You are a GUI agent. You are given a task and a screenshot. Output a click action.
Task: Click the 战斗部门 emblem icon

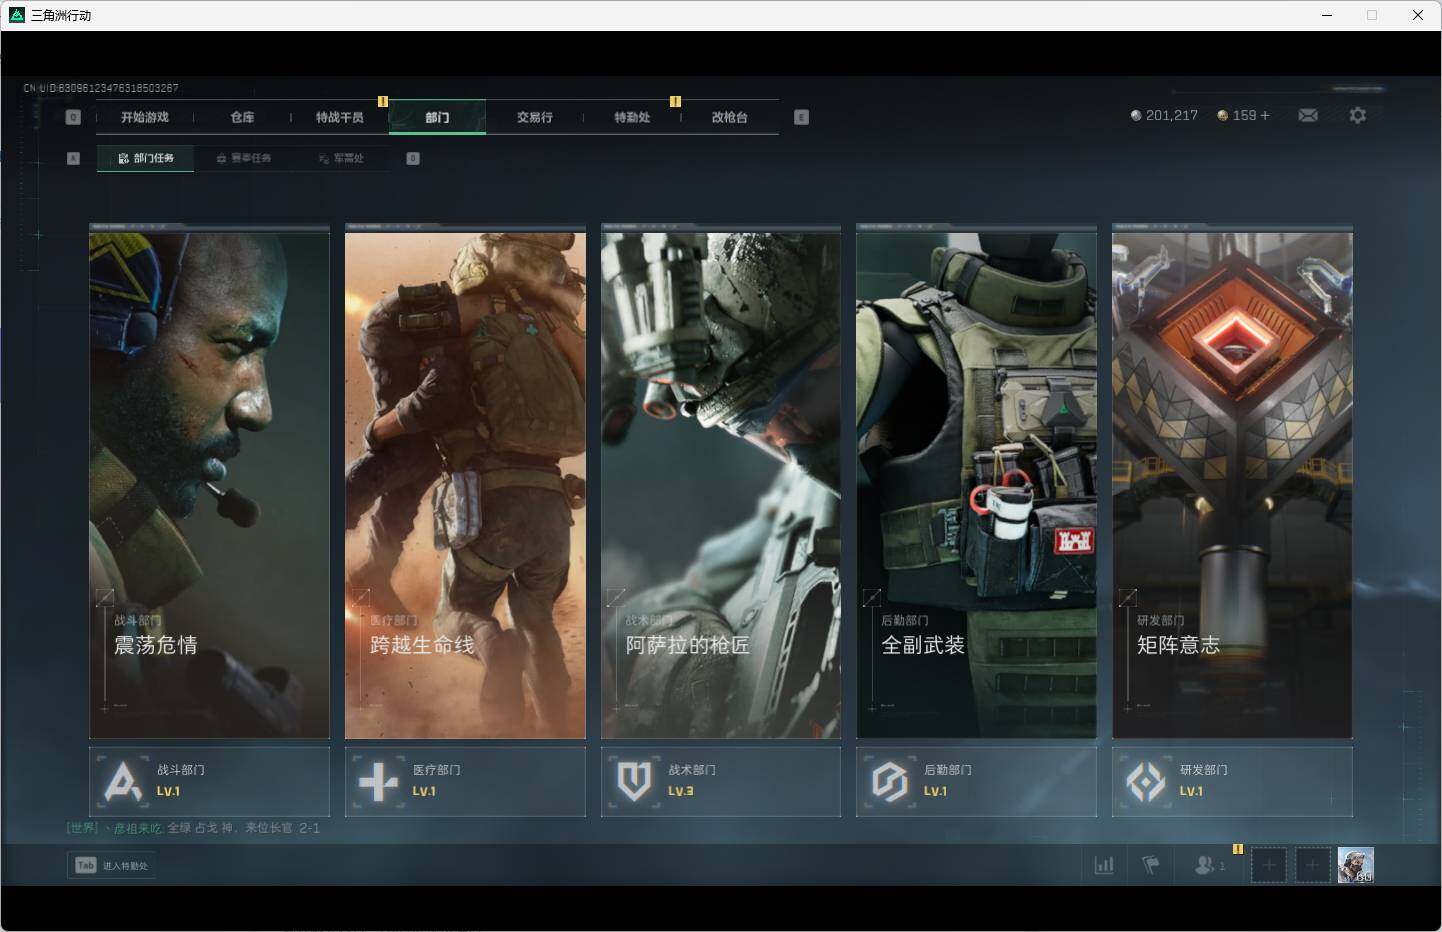click(x=123, y=781)
